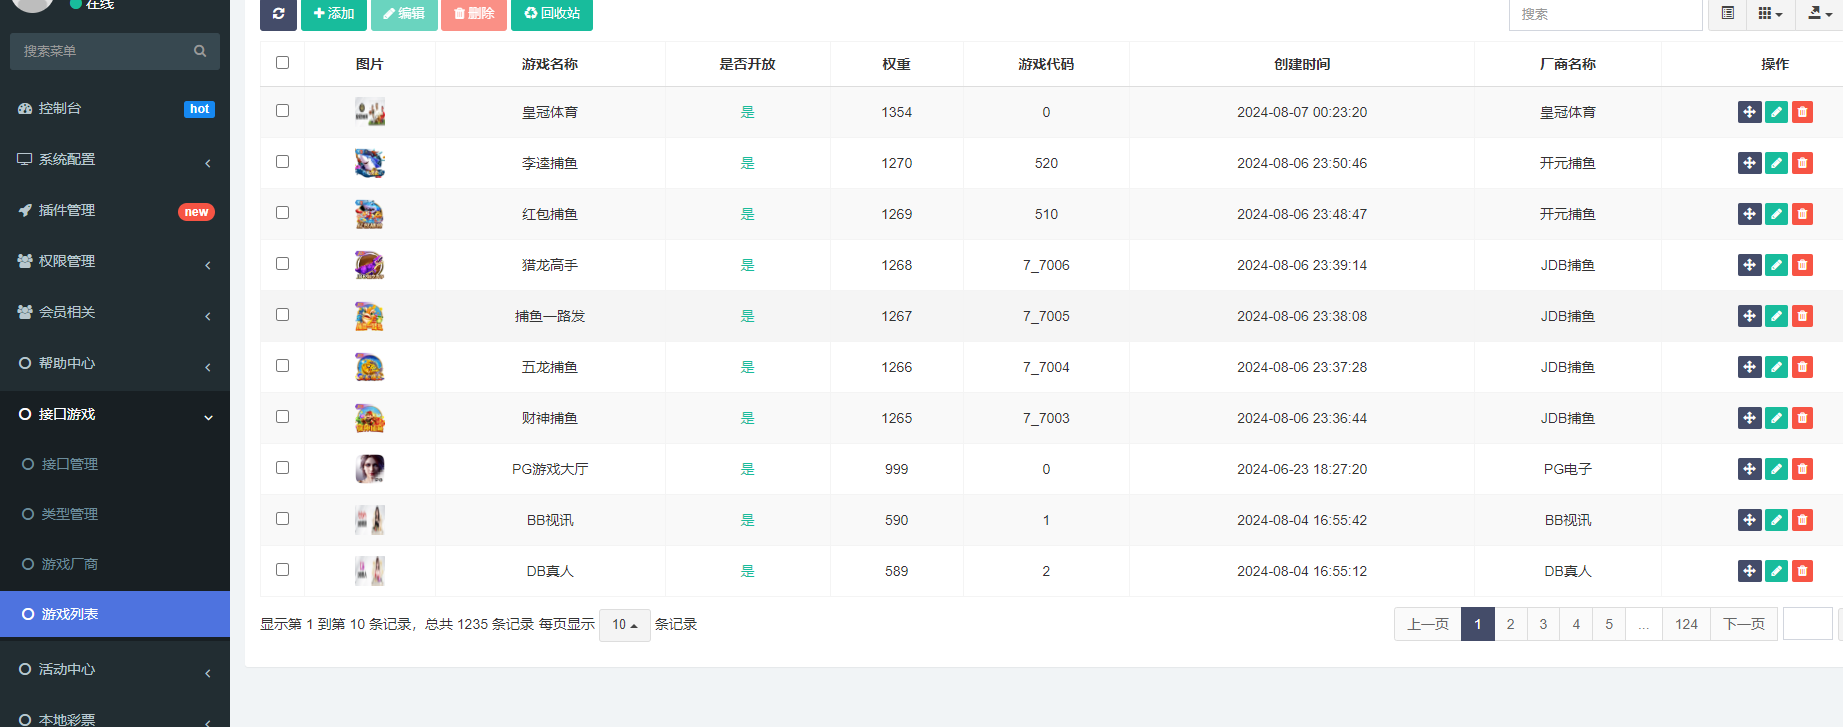1843x727 pixels.
Task: Click the red delete icon for 皇冠体育 row
Action: (x=1802, y=112)
